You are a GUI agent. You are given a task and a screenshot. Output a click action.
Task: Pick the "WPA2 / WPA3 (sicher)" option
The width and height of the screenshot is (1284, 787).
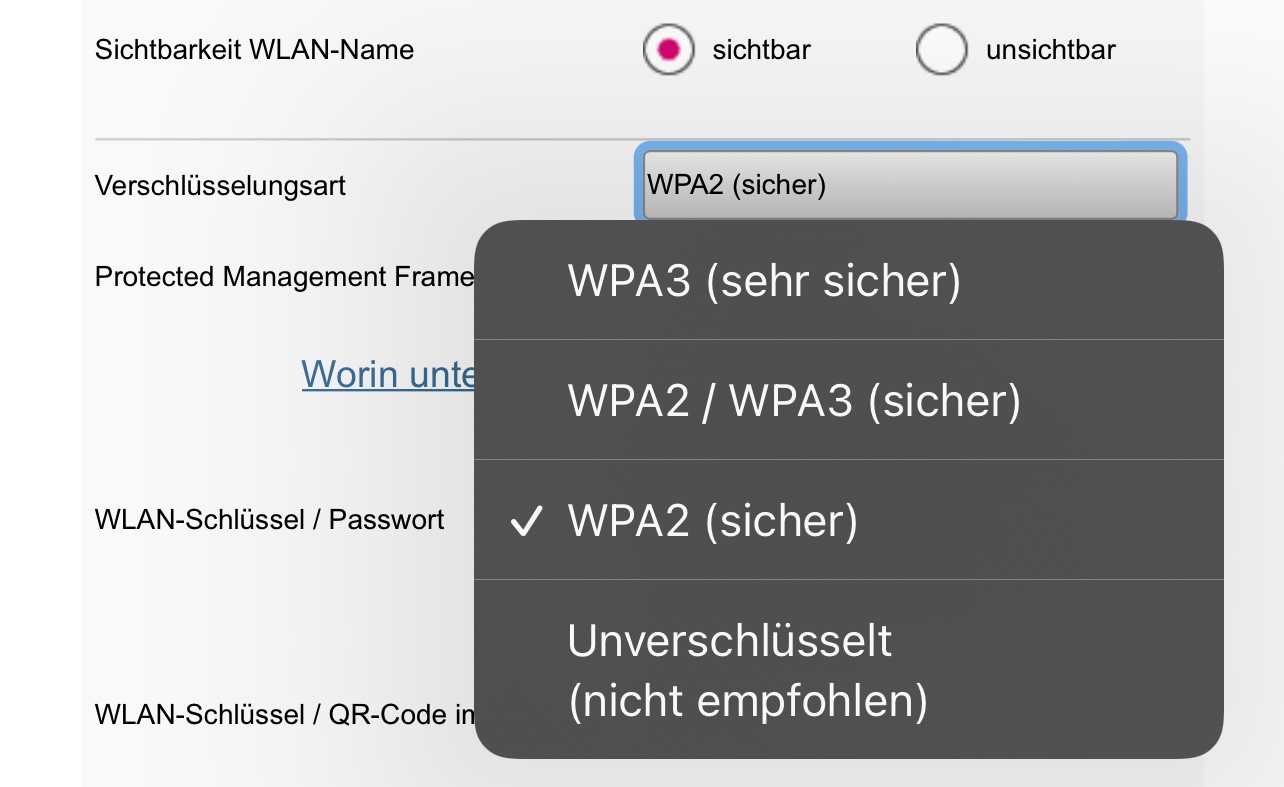(794, 401)
